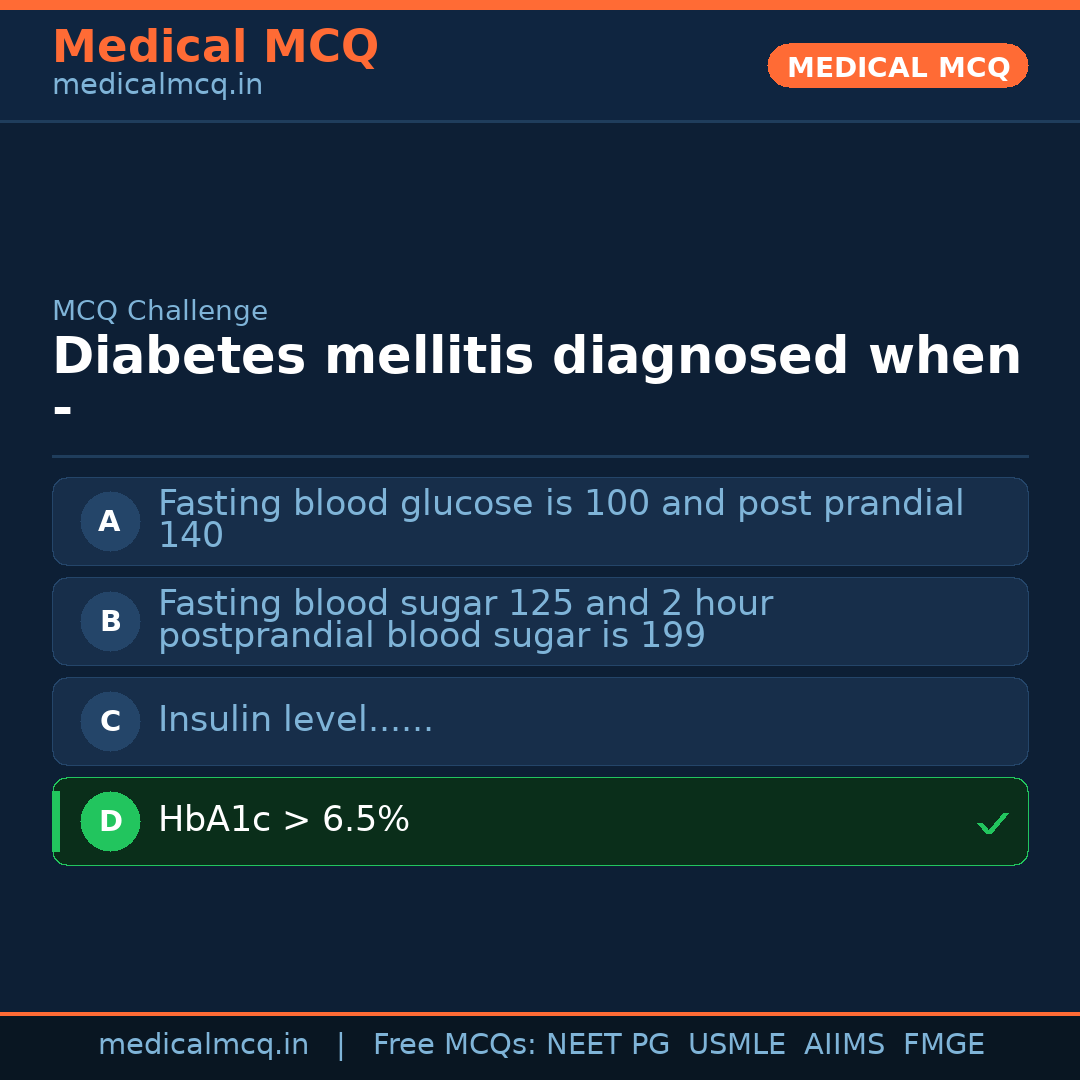Viewport: 1080px width, 1080px height.
Task: Click the orange MEDICAL MCQ badge
Action: [897, 66]
